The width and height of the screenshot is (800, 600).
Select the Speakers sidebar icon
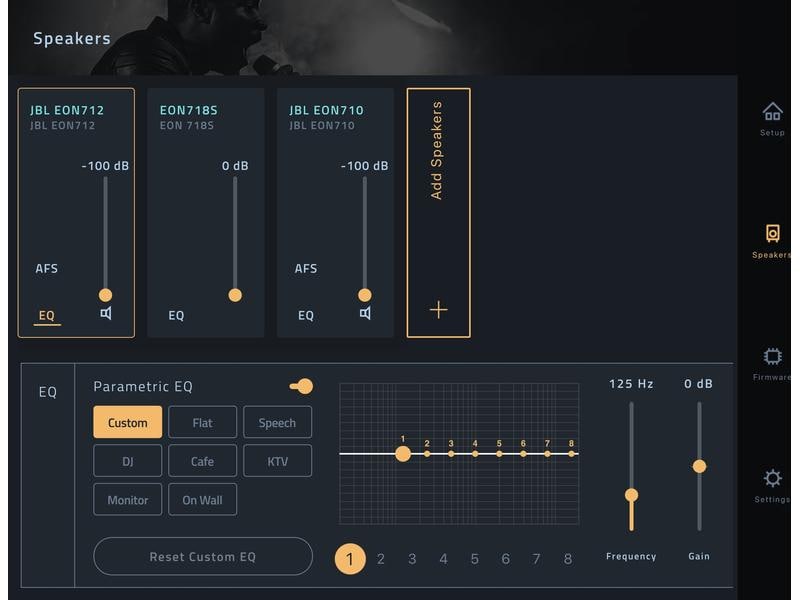[772, 233]
